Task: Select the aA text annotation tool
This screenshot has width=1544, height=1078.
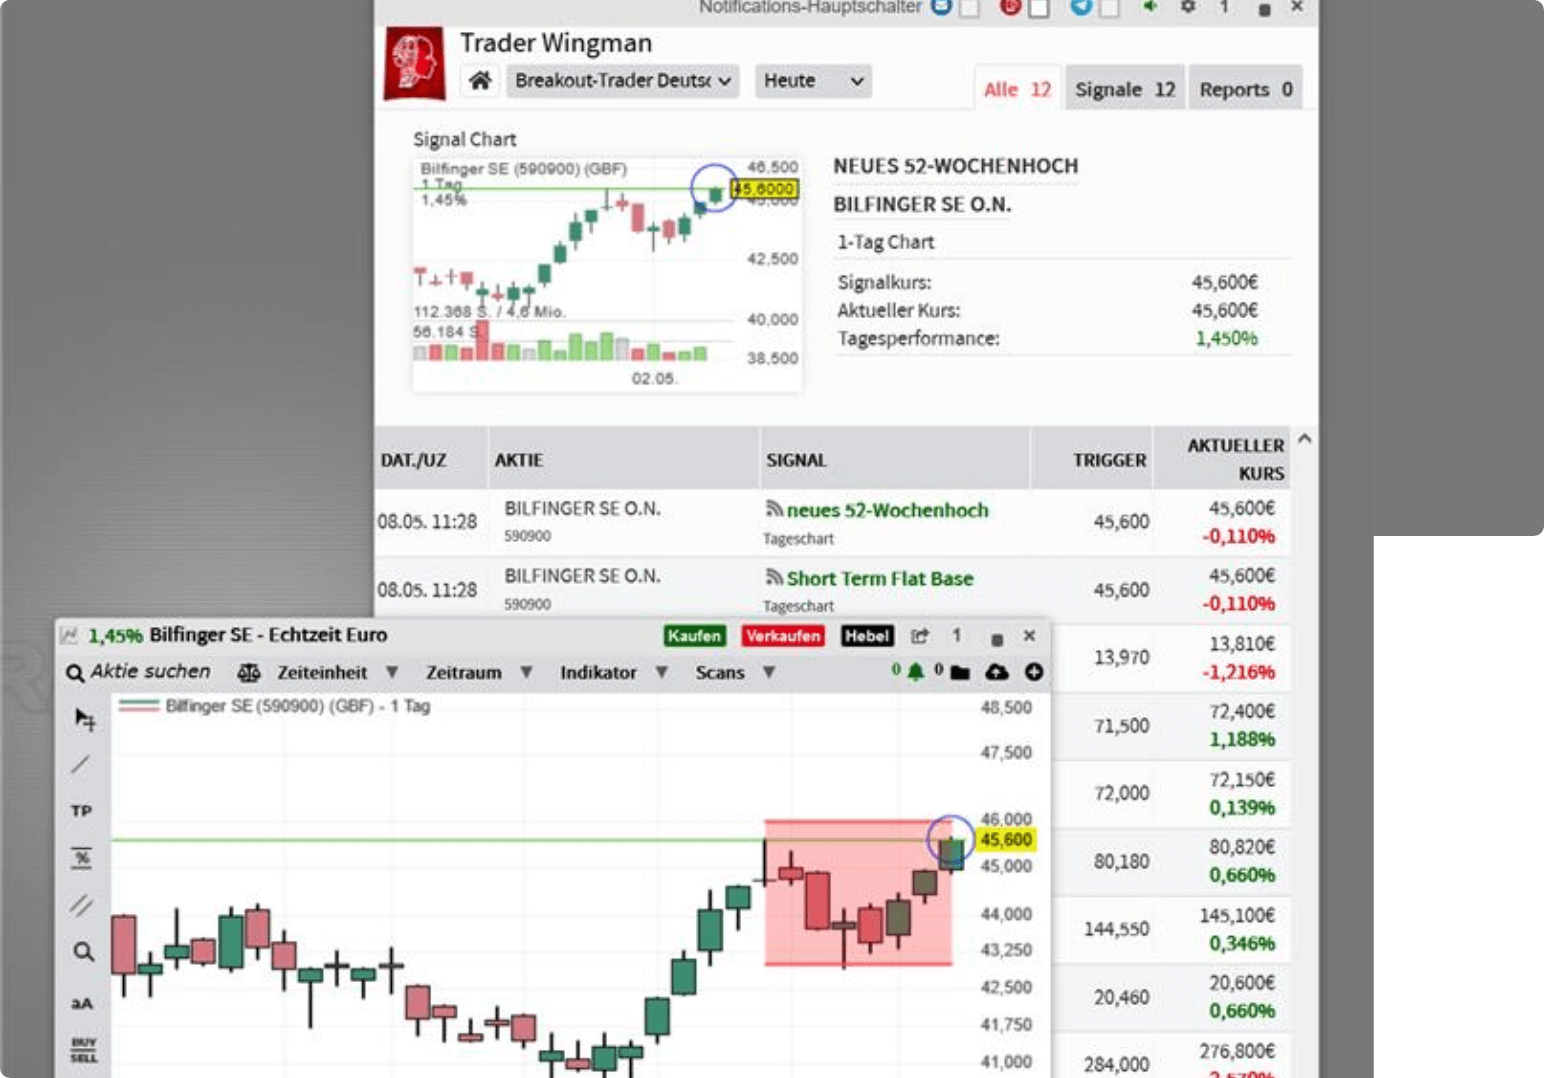Action: click(82, 1003)
